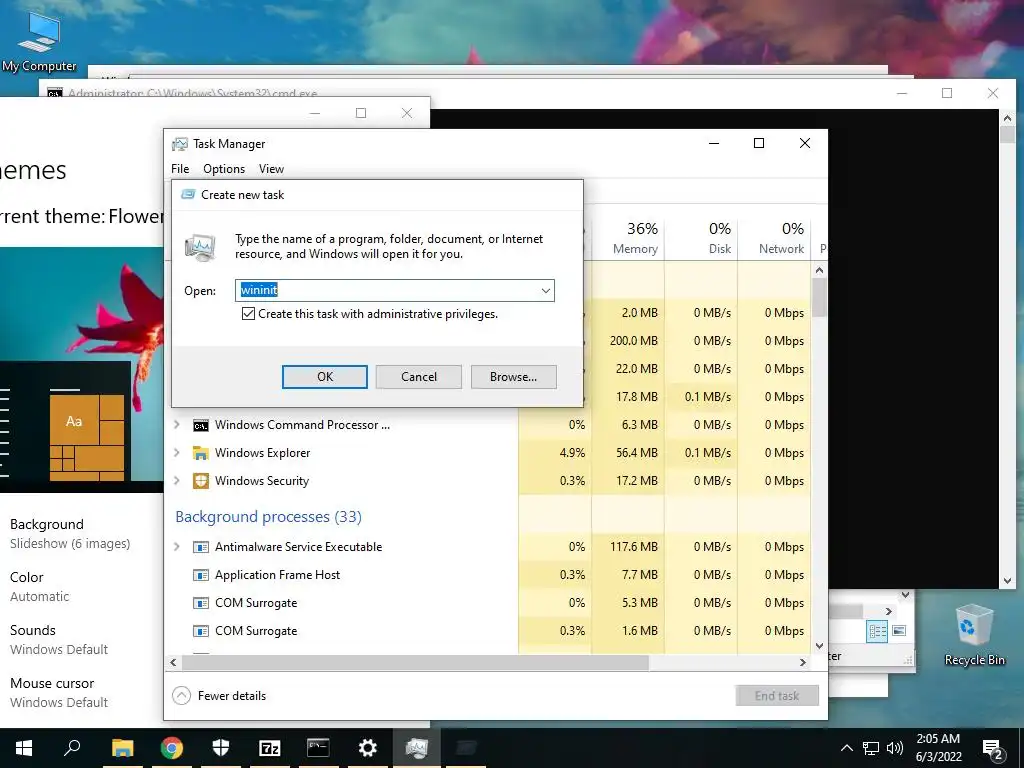Cancel the Create new task dialog

tap(419, 377)
